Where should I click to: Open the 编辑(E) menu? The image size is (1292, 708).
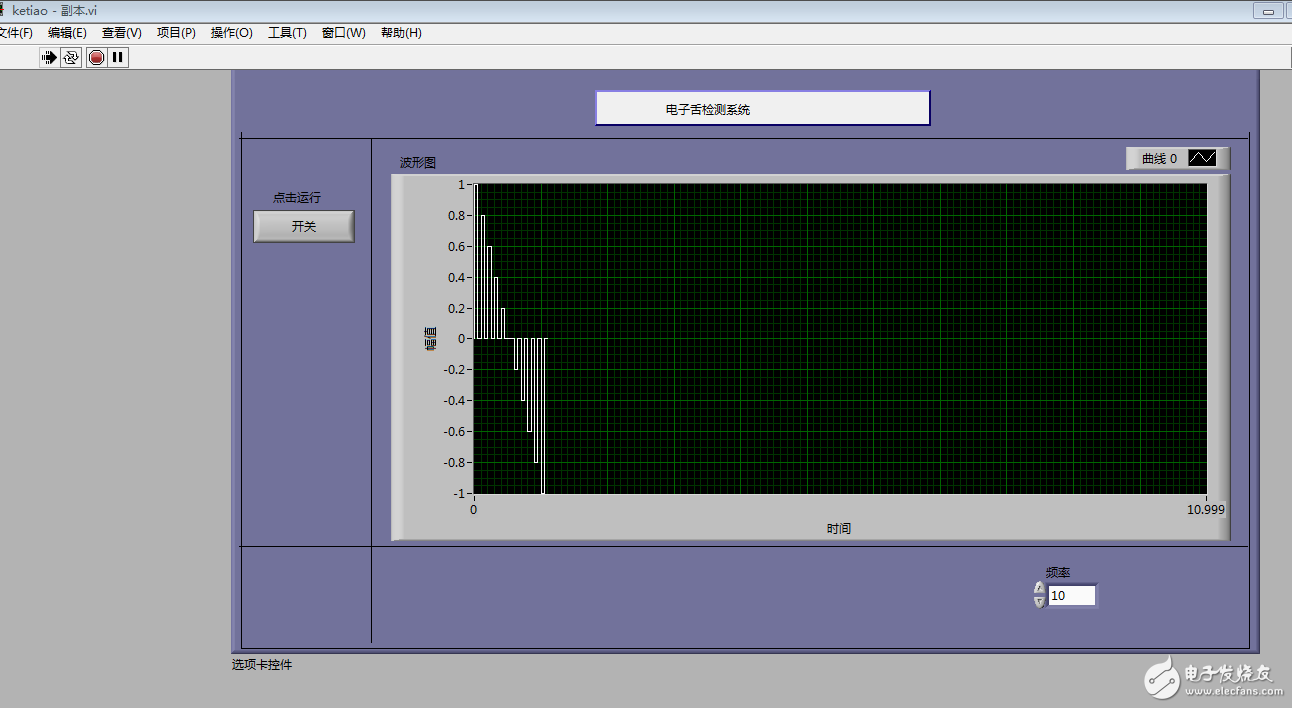pos(67,33)
